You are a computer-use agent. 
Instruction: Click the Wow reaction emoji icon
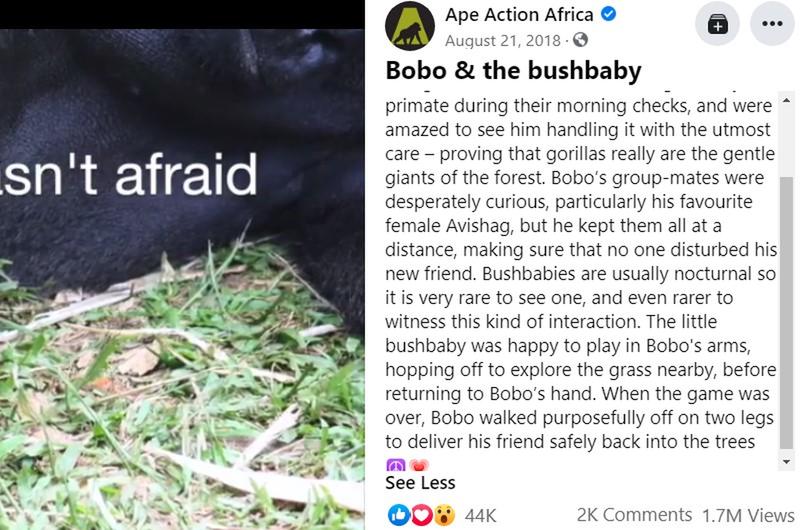click(444, 515)
